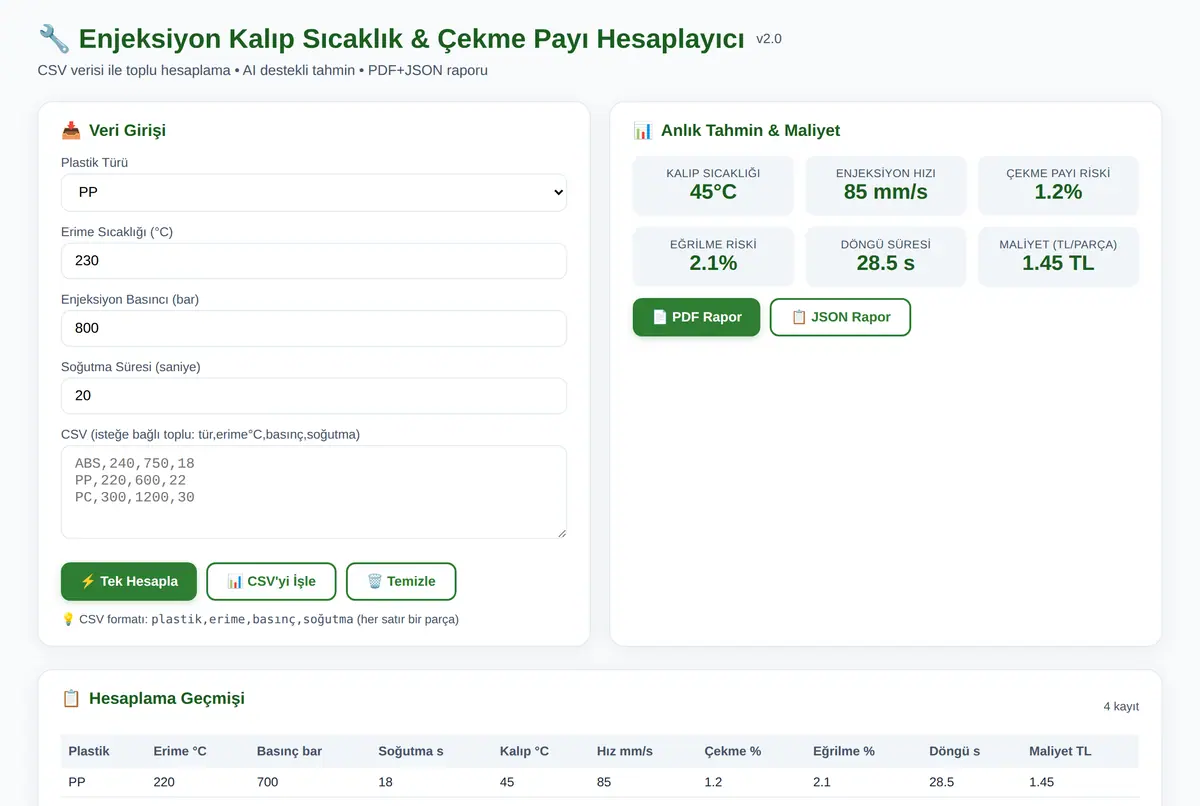Viewport: 1200px width, 806px height.
Task: Click the inbox icon beside Veri Girişi
Action: pos(71,130)
